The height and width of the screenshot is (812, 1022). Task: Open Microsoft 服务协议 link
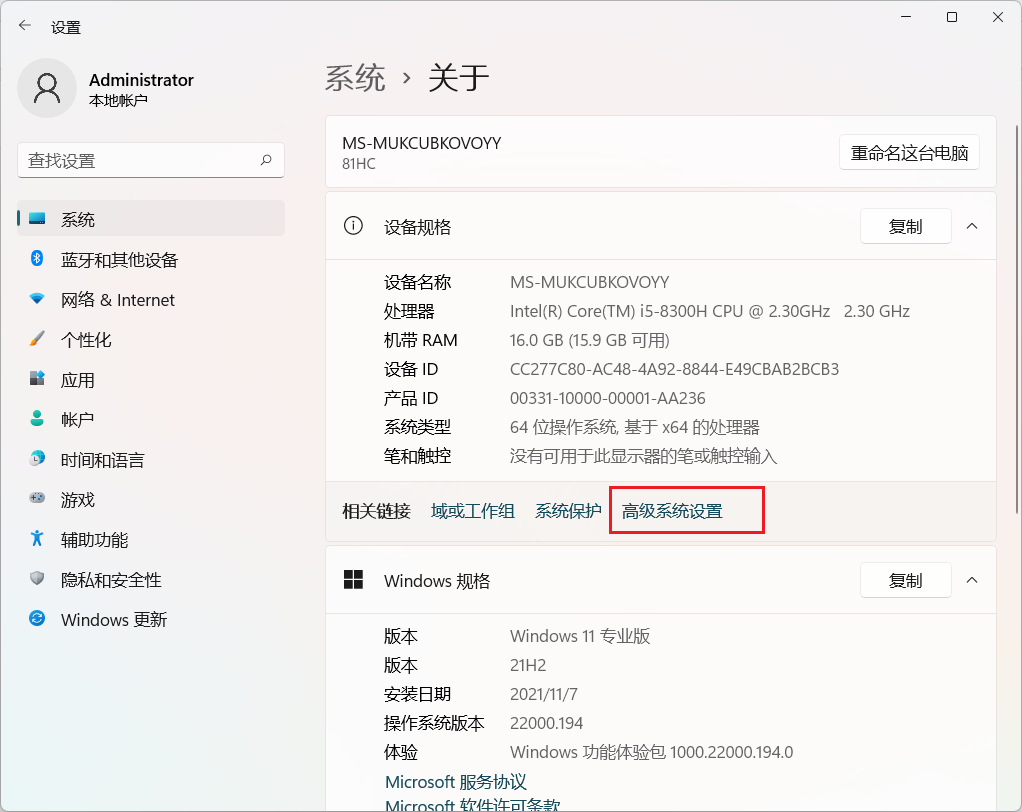tap(456, 781)
